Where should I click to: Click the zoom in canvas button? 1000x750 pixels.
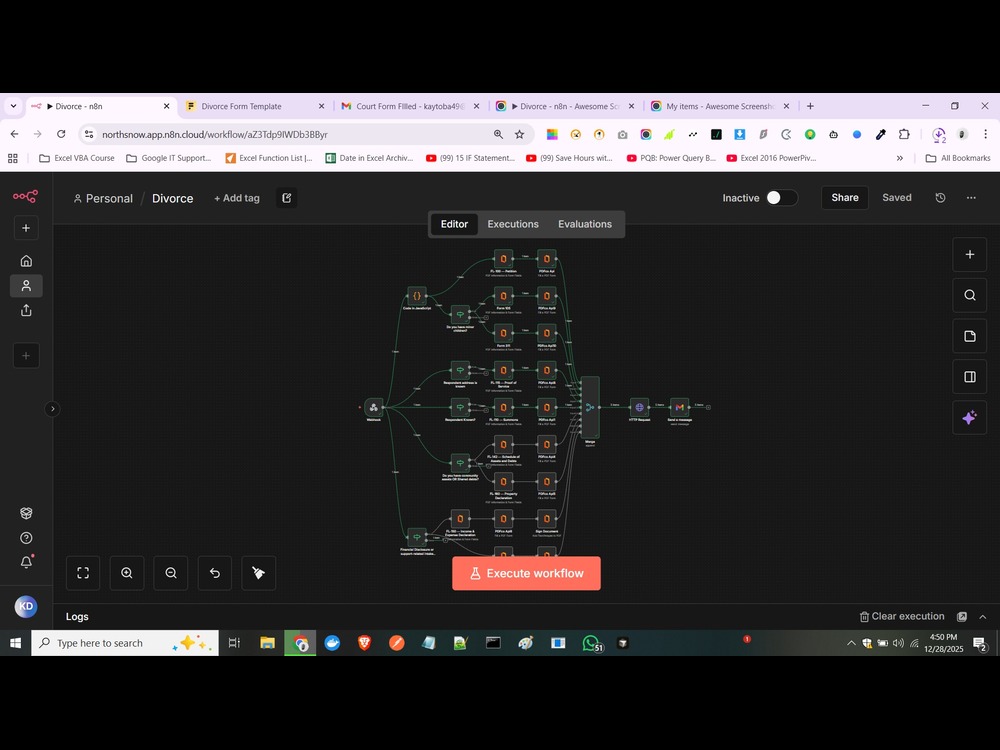(127, 573)
